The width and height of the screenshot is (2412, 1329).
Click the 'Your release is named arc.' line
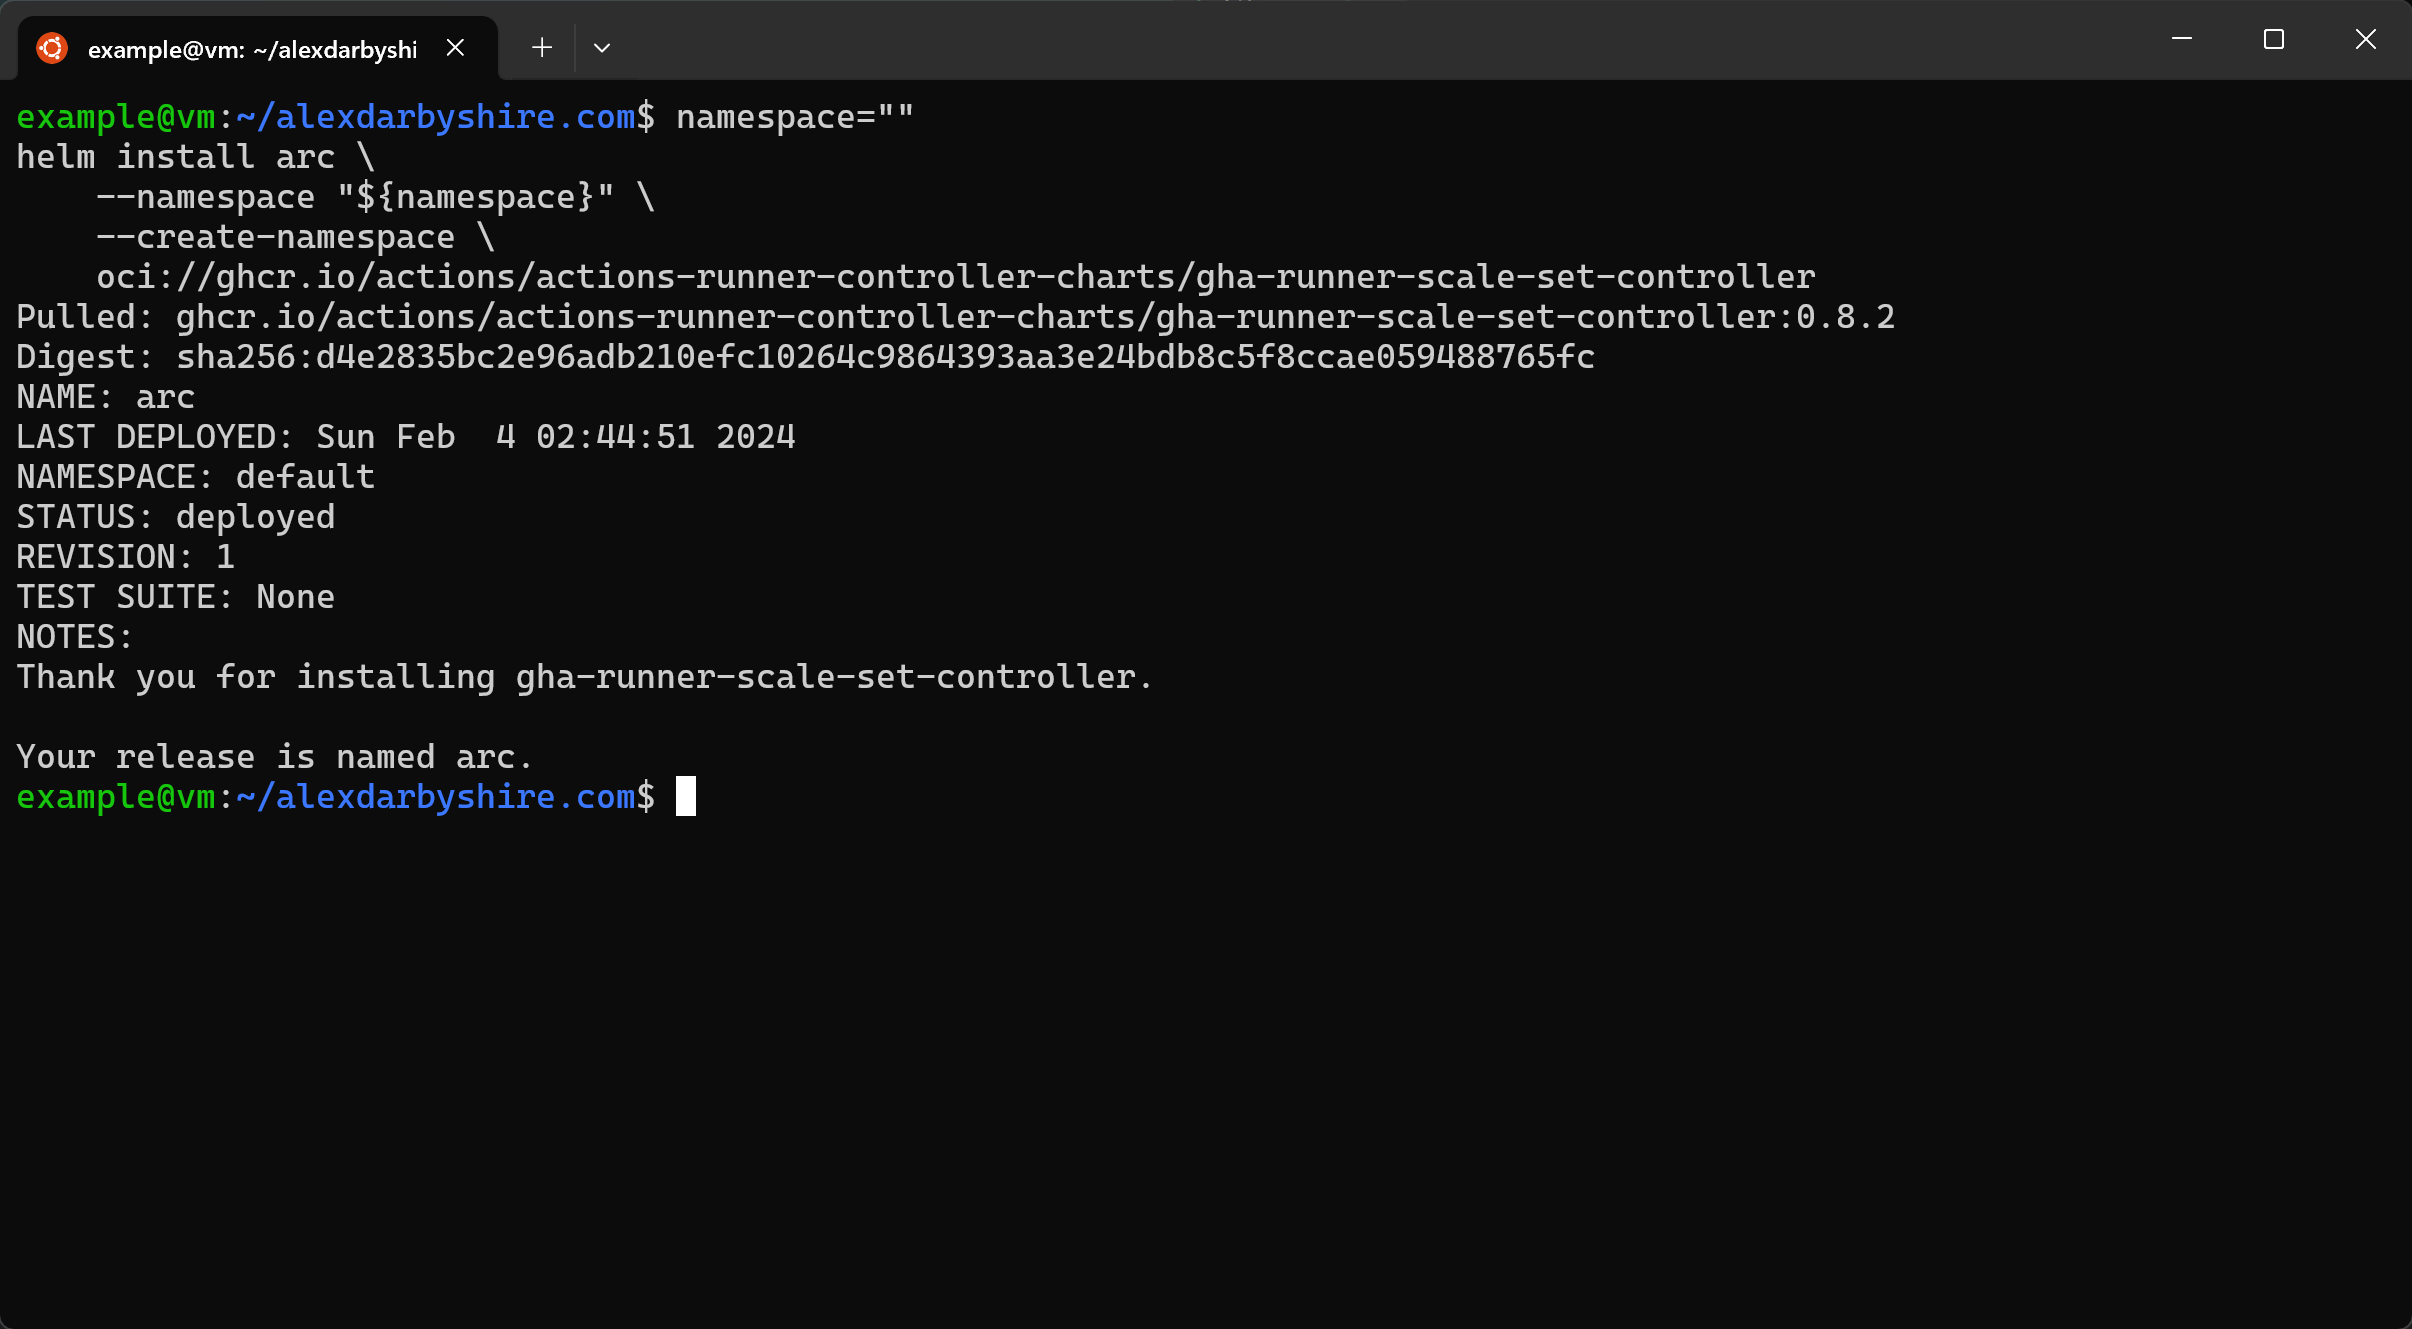275,757
